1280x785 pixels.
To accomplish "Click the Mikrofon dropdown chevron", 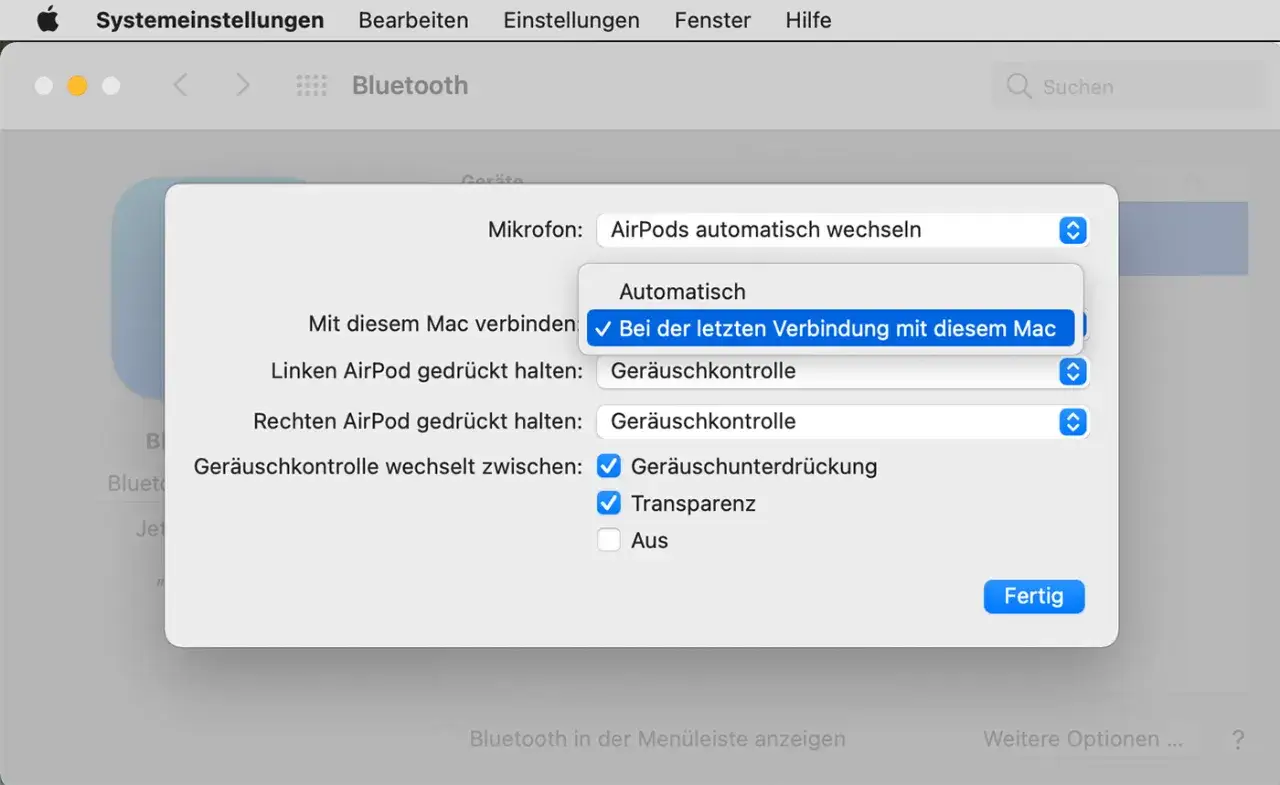I will (x=1072, y=230).
